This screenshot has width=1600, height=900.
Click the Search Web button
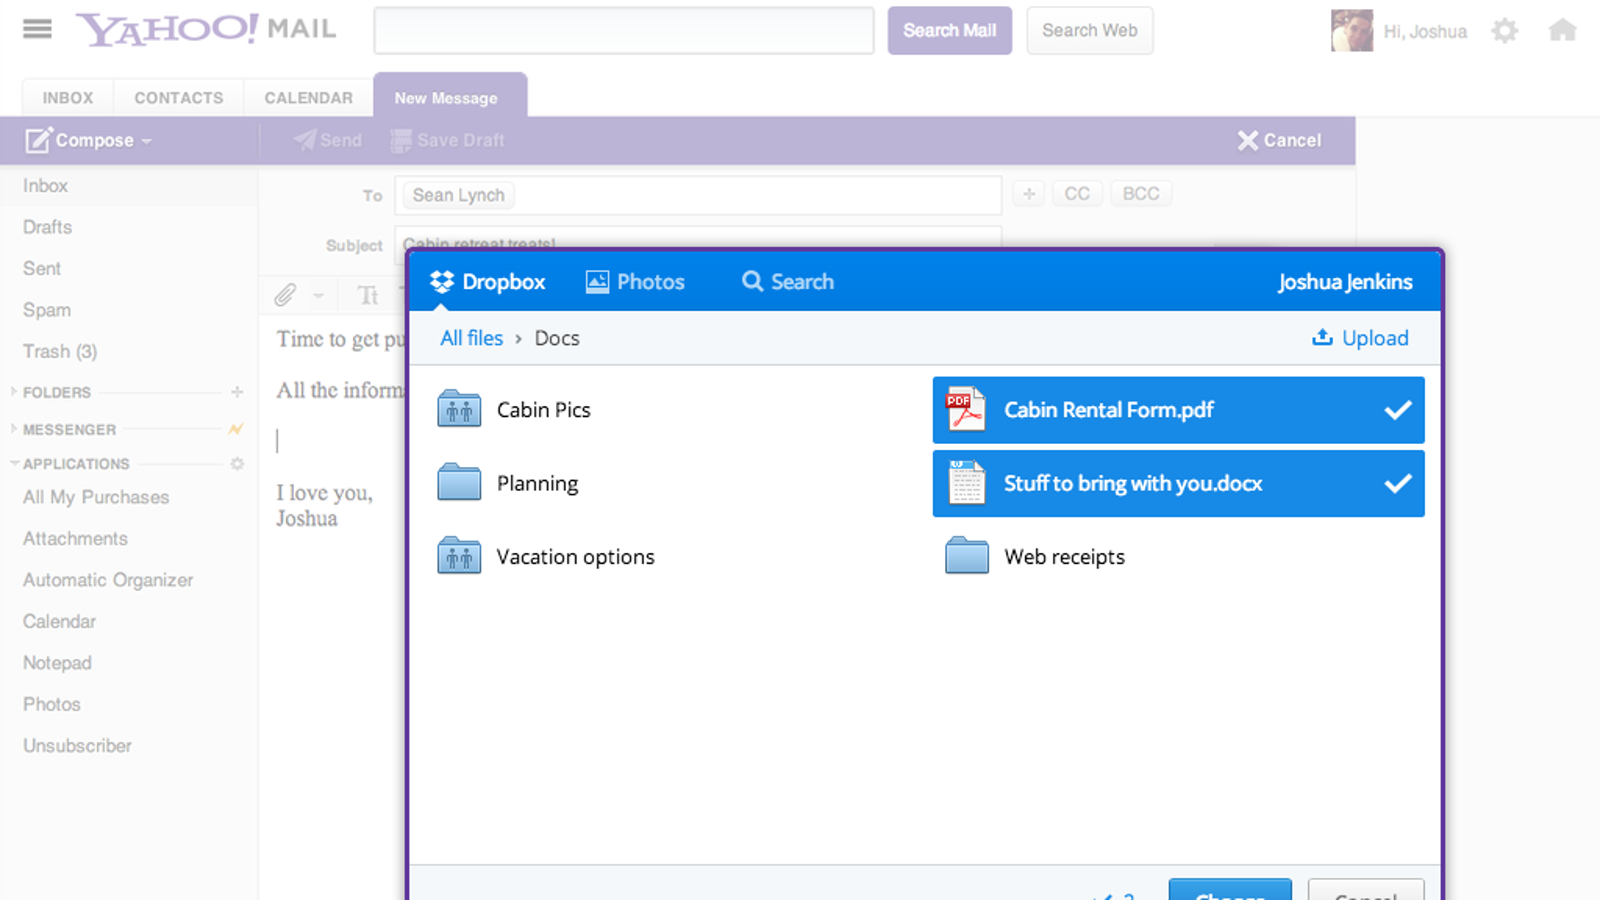tap(1090, 31)
